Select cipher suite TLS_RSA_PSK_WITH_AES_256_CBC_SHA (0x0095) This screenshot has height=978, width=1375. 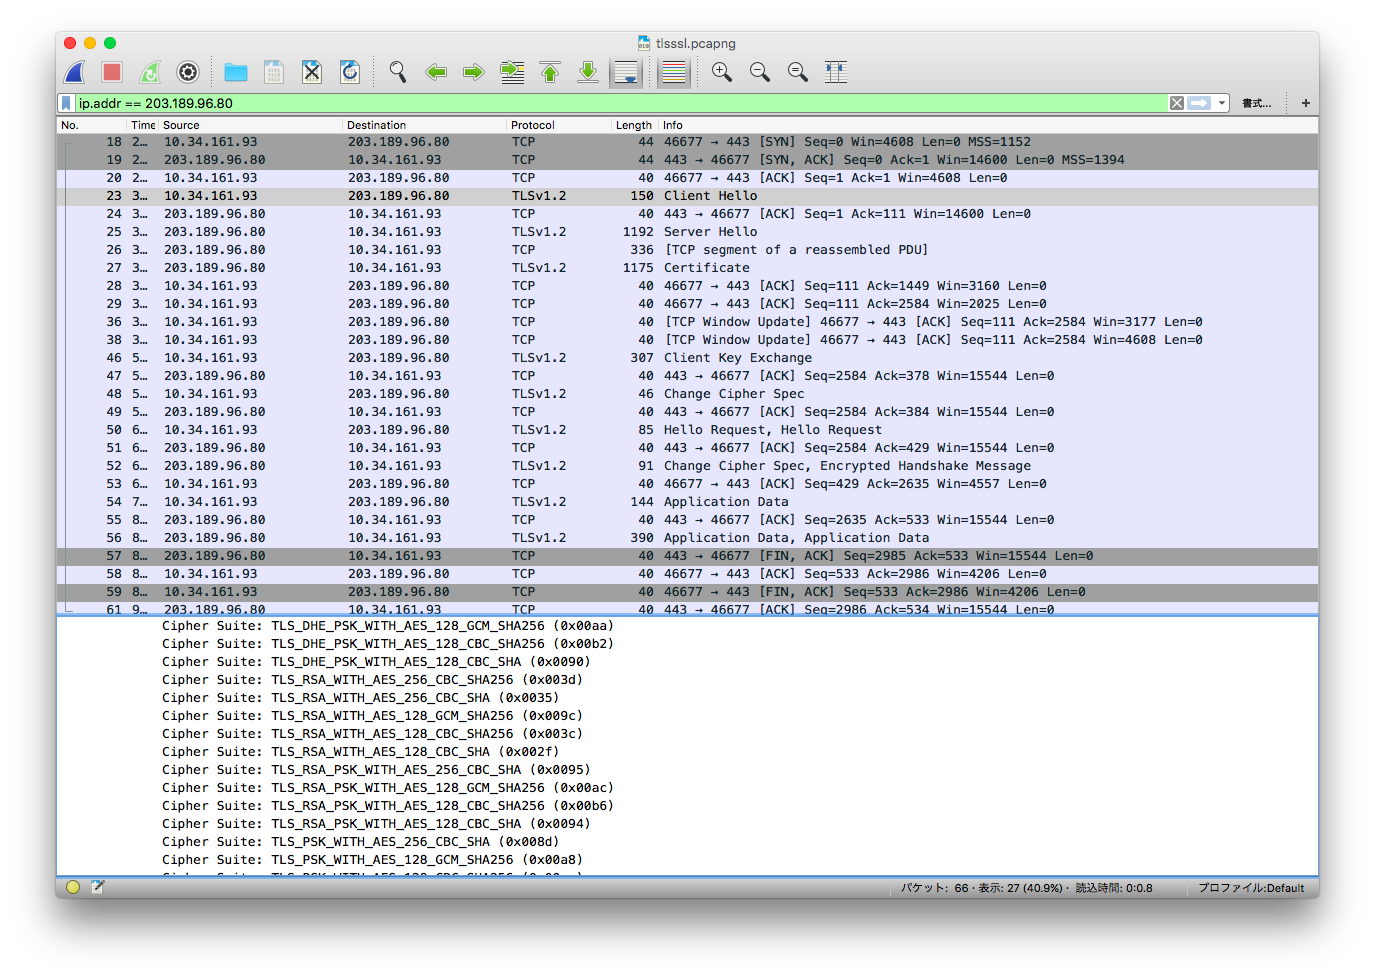click(x=376, y=770)
